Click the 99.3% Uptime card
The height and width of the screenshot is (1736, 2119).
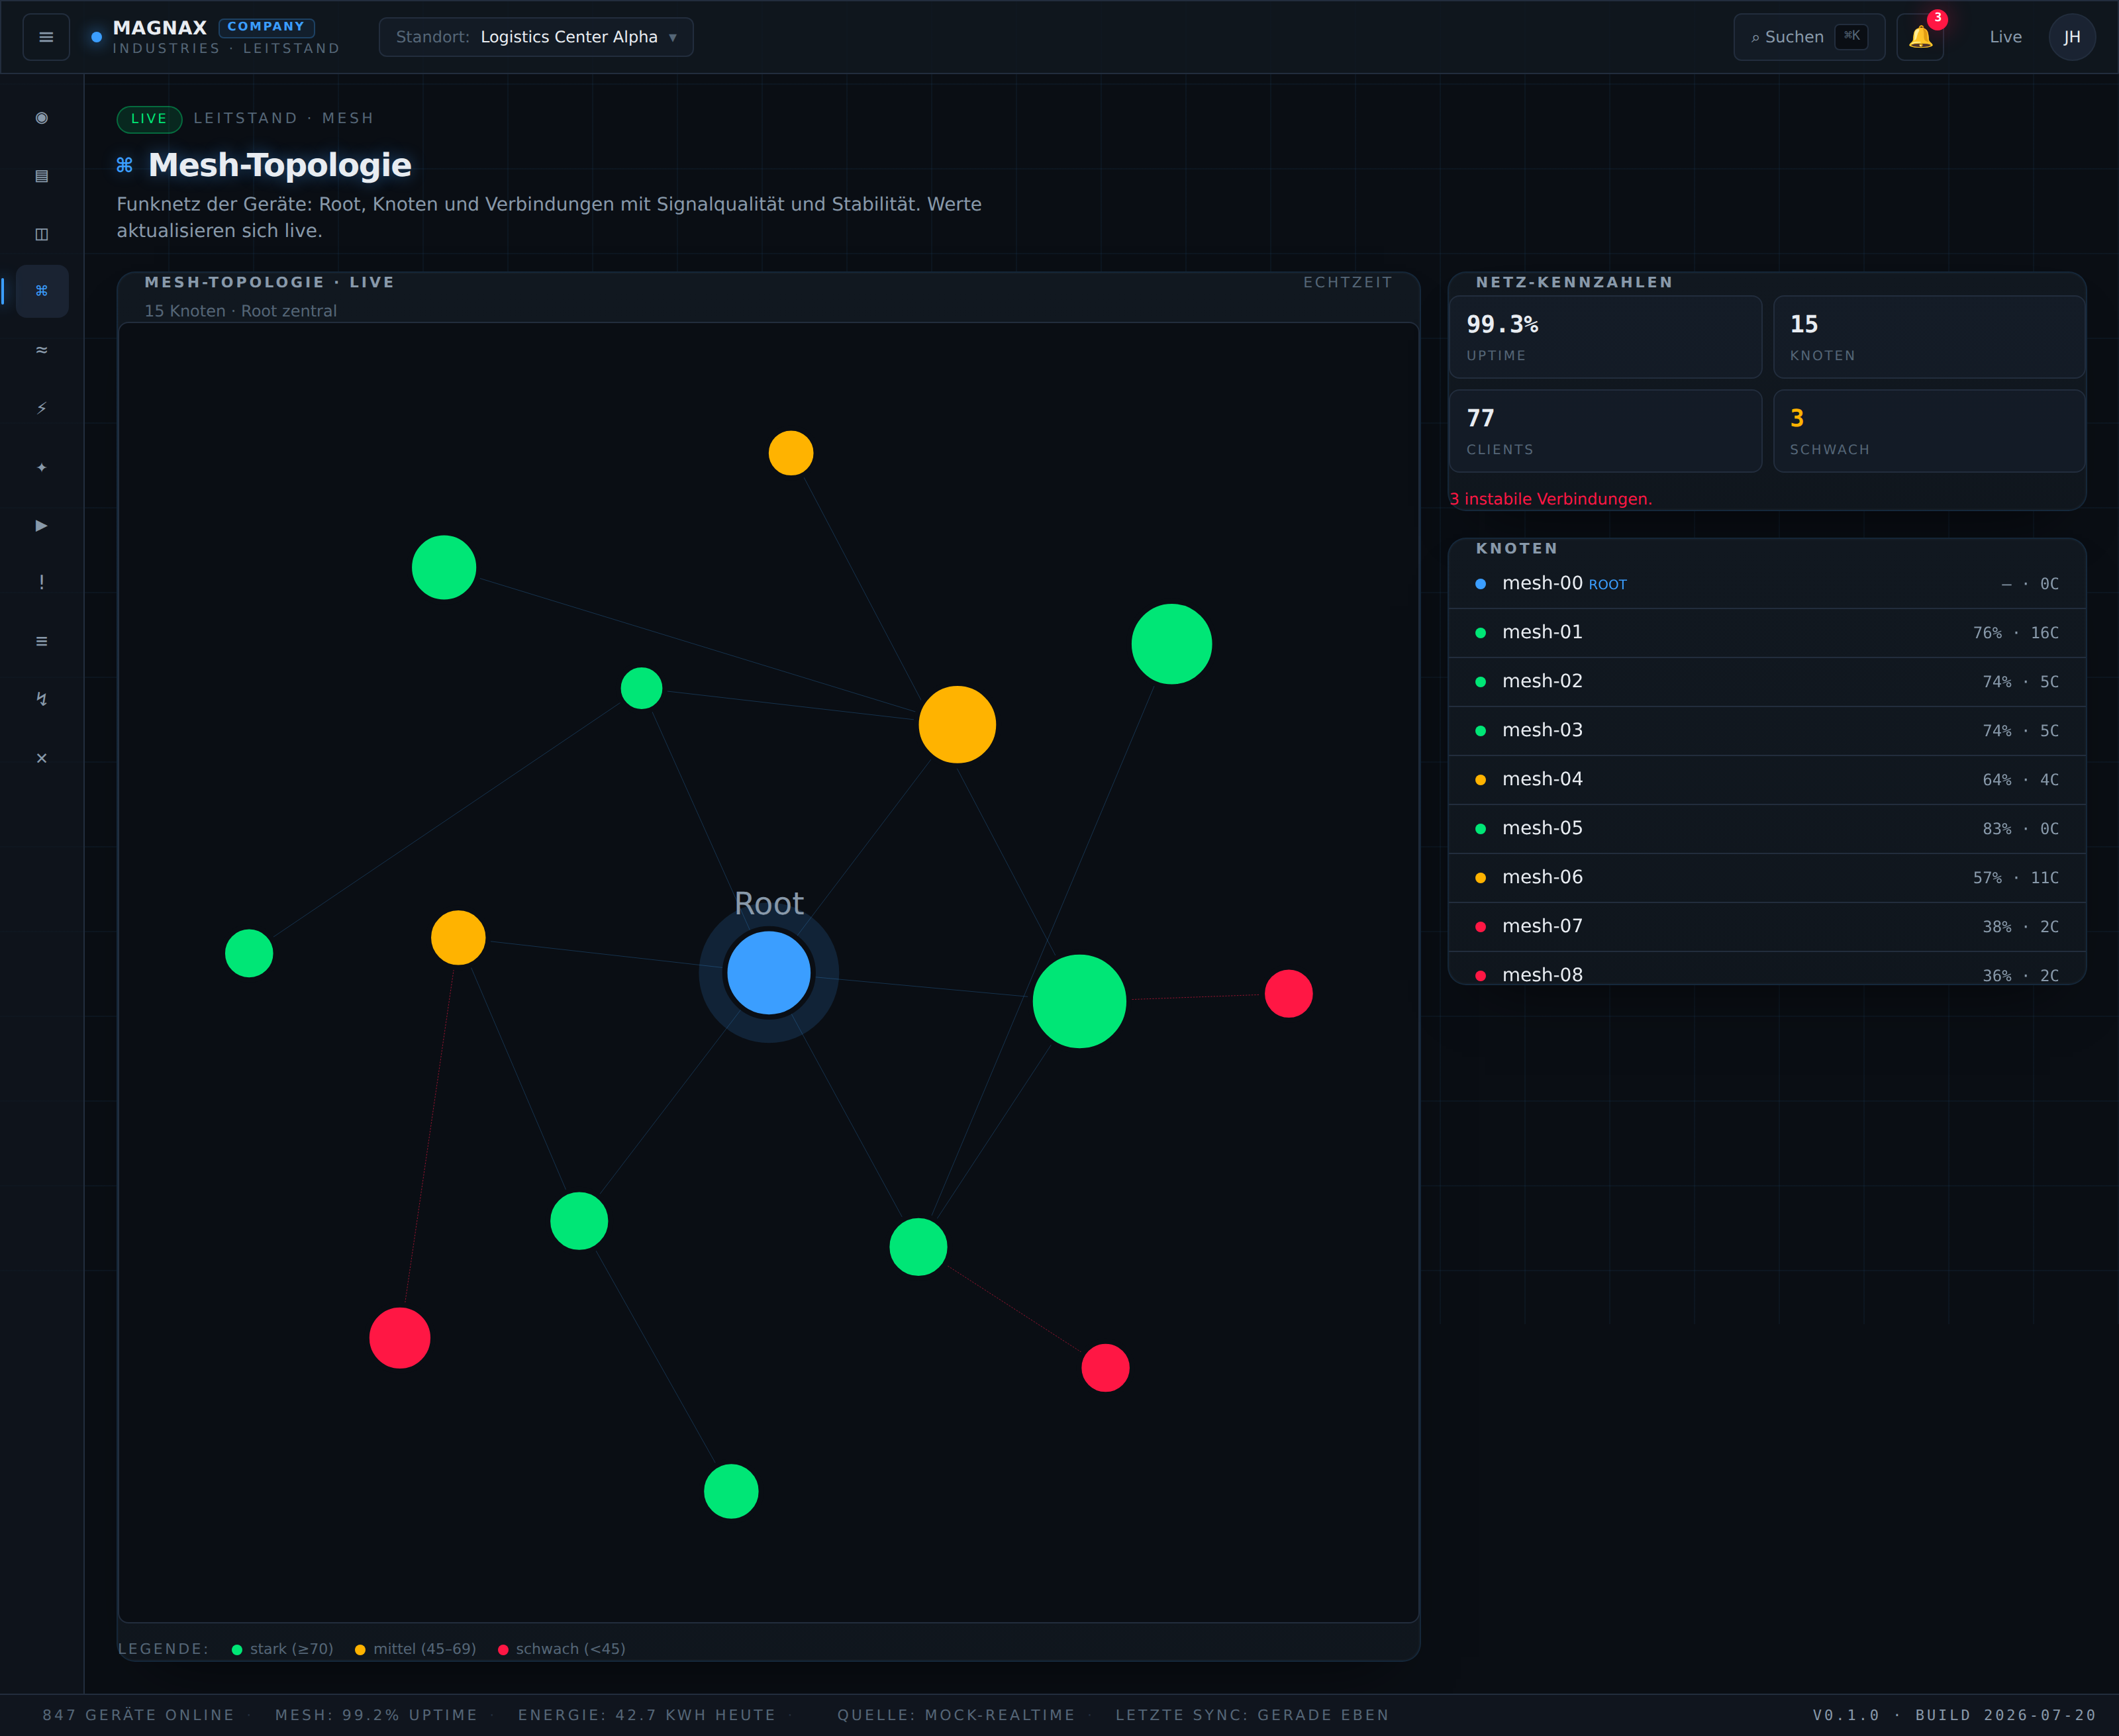1606,337
